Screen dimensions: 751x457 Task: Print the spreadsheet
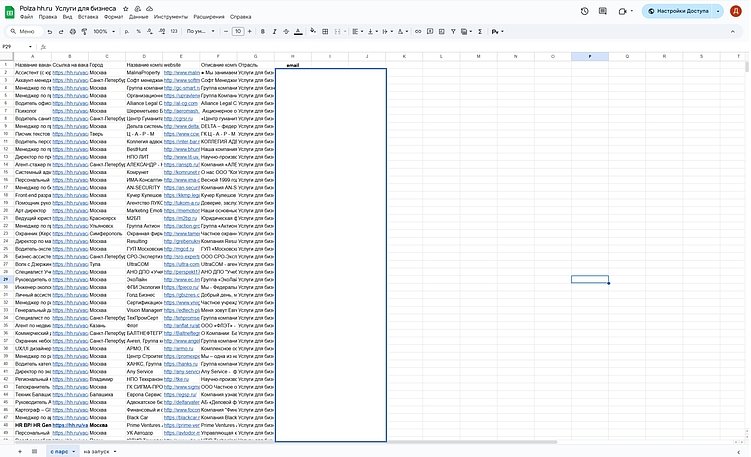(73, 32)
